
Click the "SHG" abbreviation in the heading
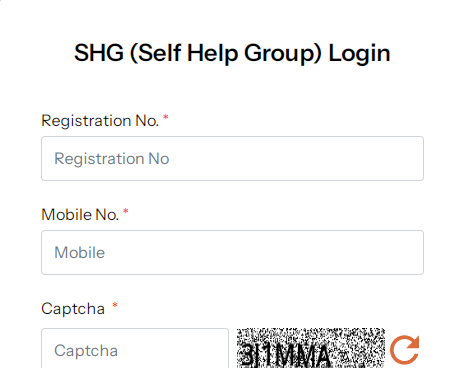tap(99, 53)
